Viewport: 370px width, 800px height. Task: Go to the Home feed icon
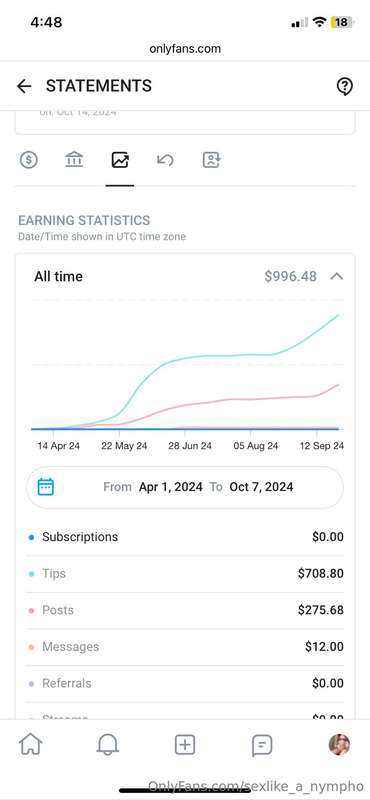tap(31, 745)
